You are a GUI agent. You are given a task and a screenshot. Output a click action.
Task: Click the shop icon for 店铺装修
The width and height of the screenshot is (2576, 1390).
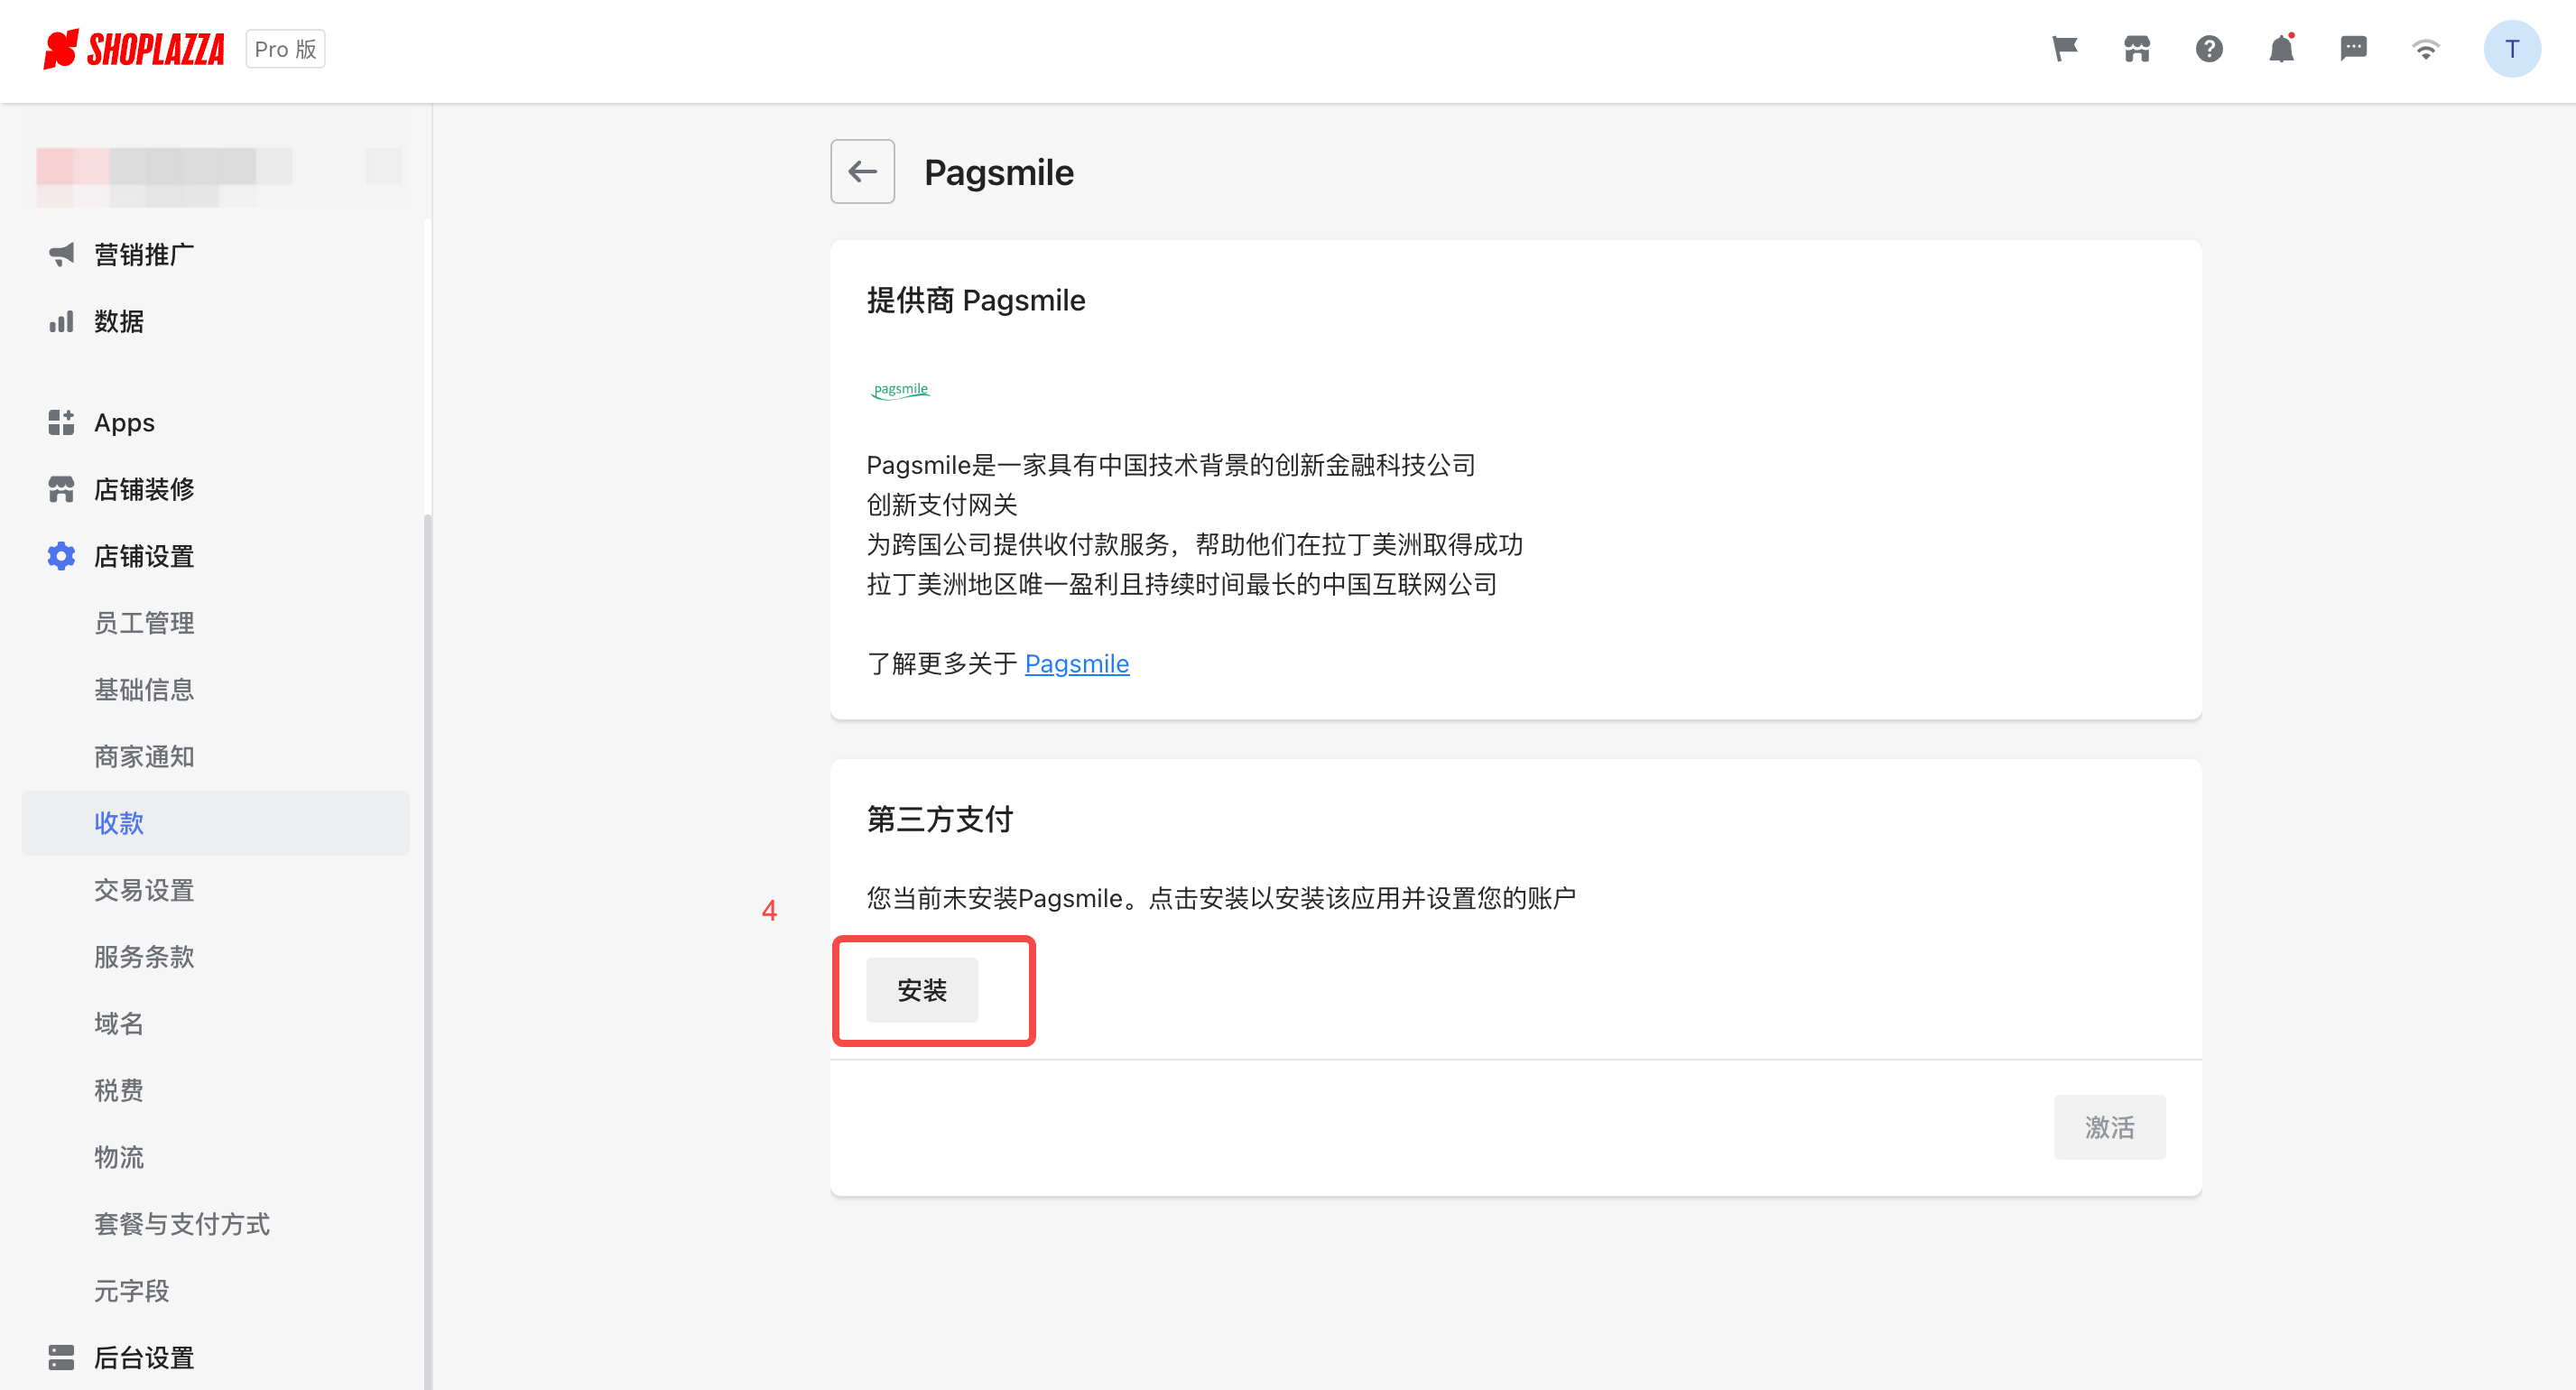pos(61,490)
